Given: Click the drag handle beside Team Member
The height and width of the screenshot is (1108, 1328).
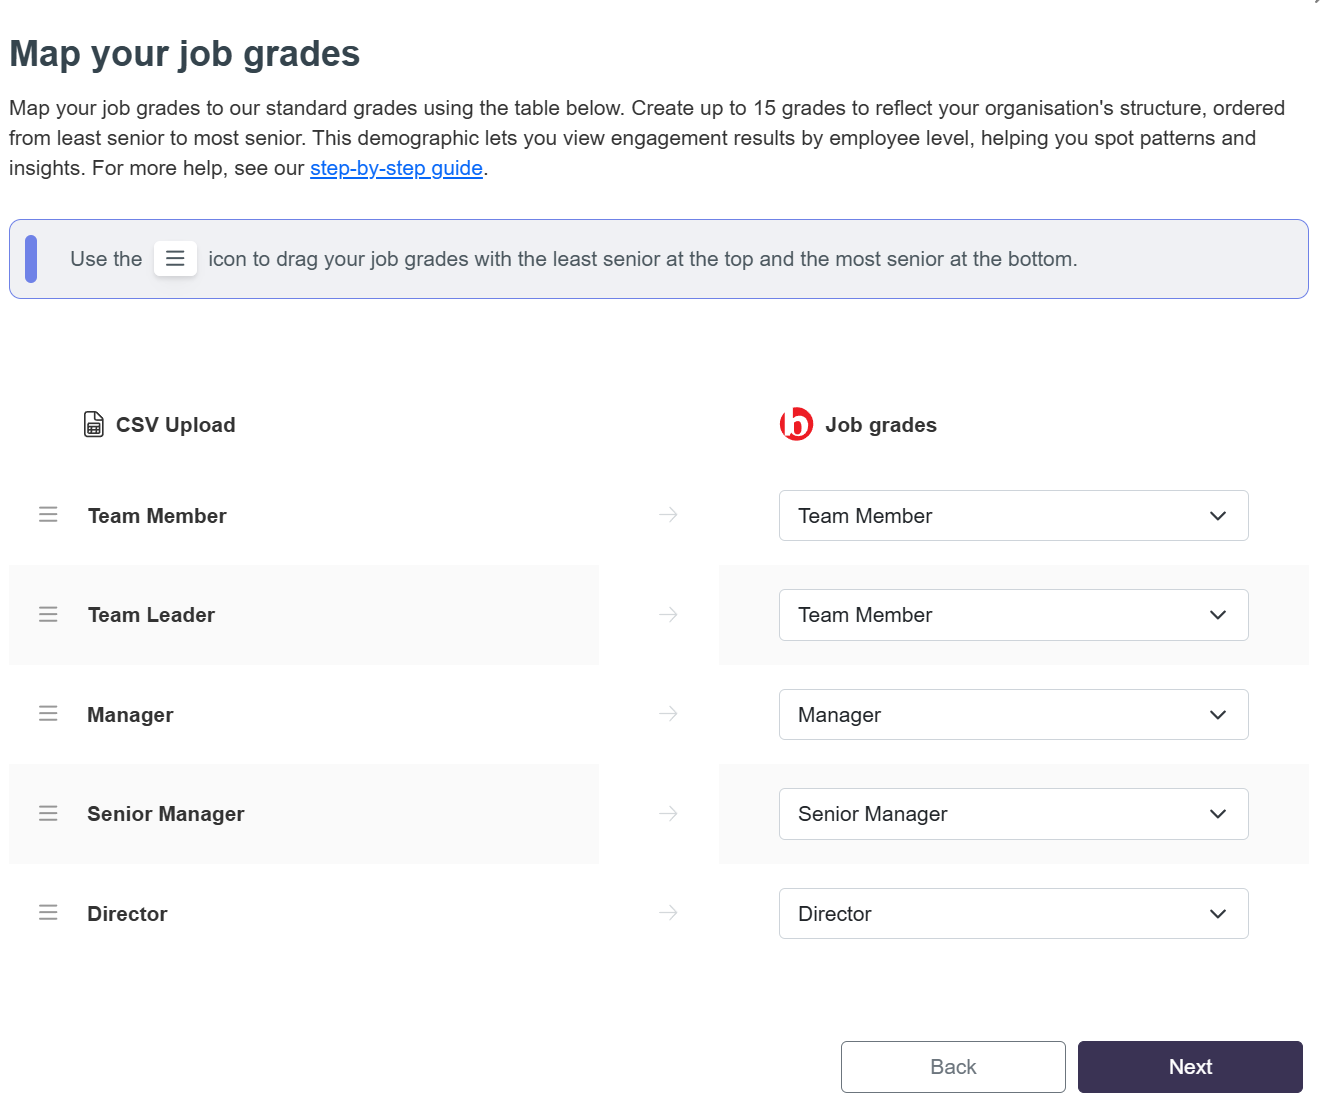Looking at the screenshot, I should click(48, 515).
